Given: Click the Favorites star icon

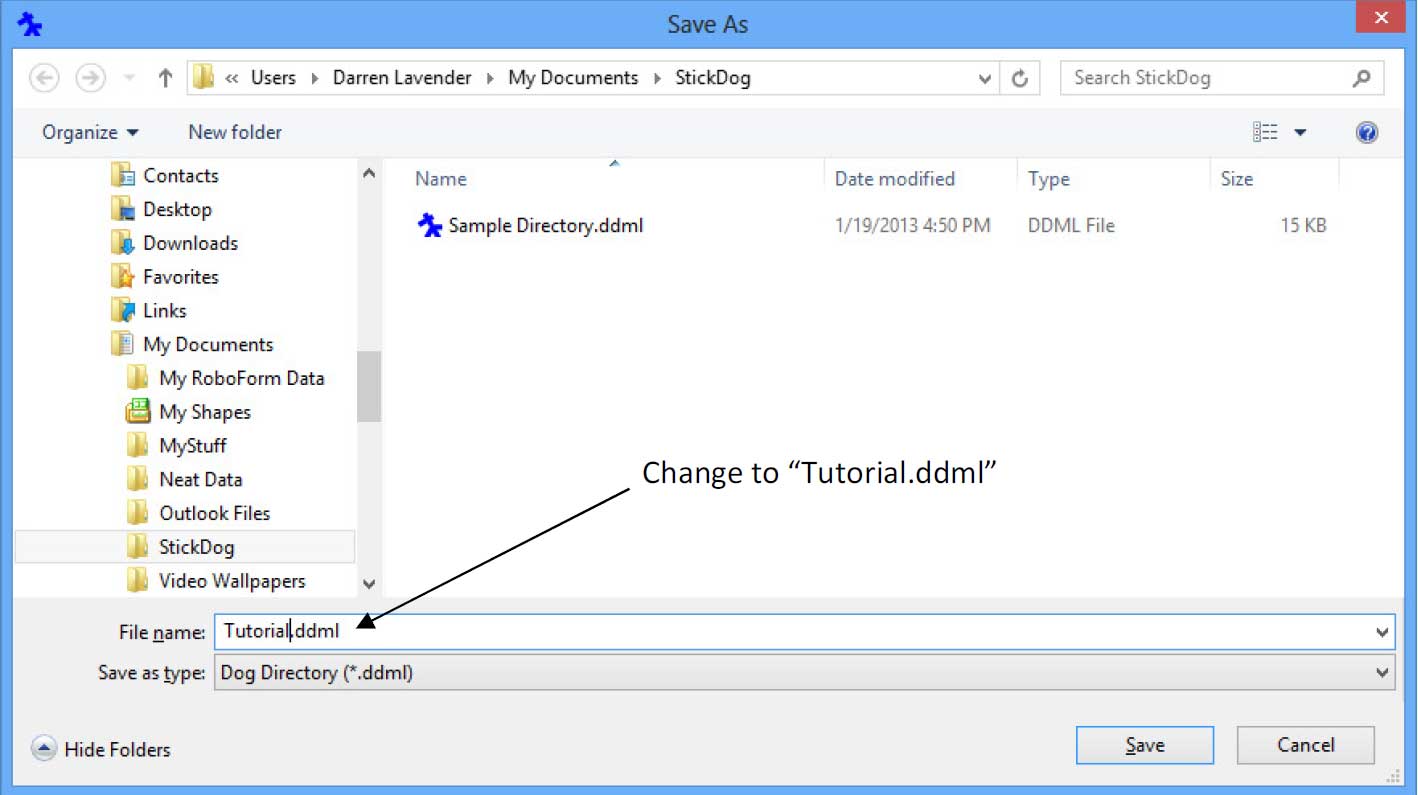Looking at the screenshot, I should (126, 276).
